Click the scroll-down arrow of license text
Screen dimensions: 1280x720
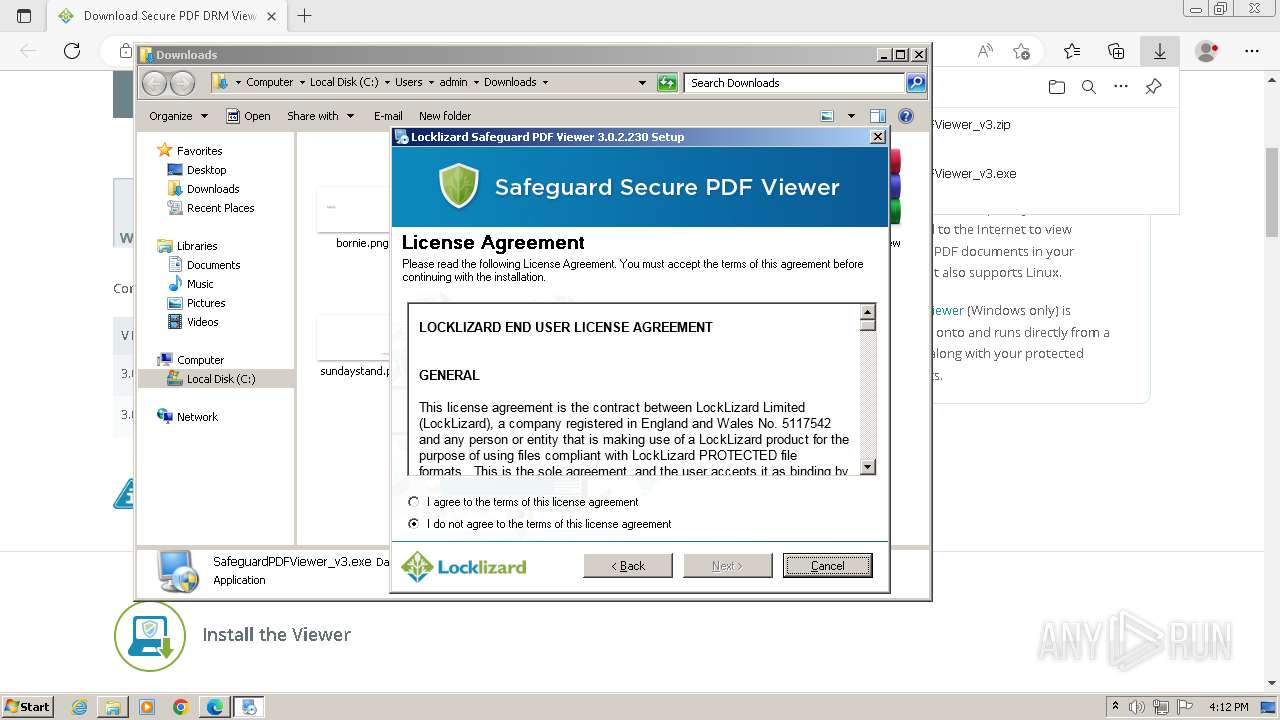pos(867,467)
